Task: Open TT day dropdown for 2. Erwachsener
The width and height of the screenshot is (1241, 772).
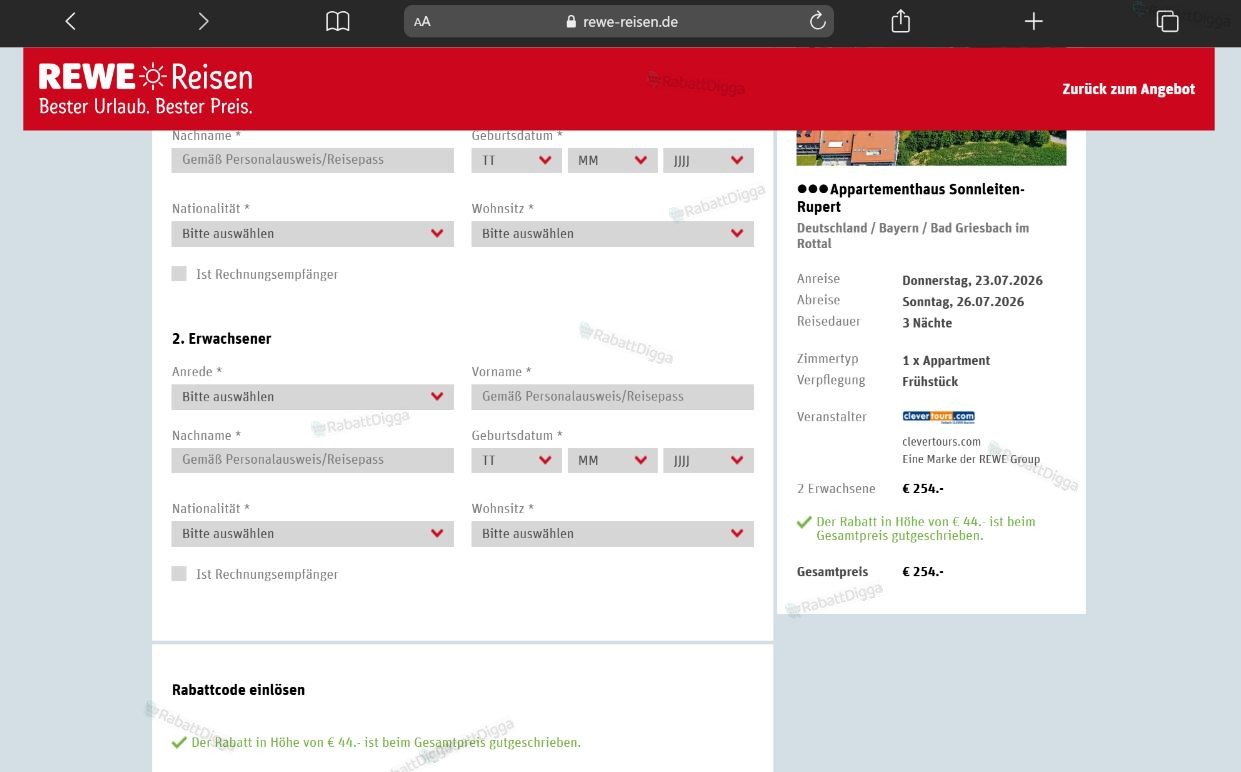Action: click(516, 460)
